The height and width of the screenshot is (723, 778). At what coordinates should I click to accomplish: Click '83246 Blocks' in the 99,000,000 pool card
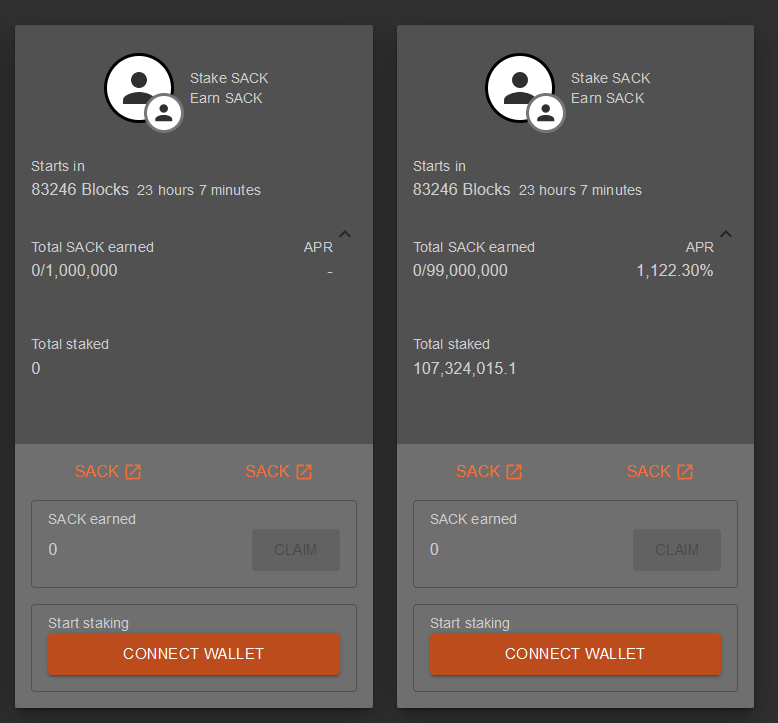coord(461,190)
